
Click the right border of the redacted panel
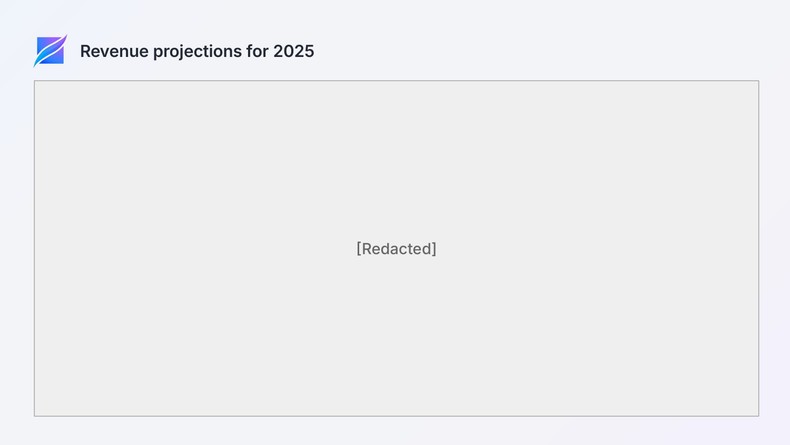pyautogui.click(x=758, y=249)
